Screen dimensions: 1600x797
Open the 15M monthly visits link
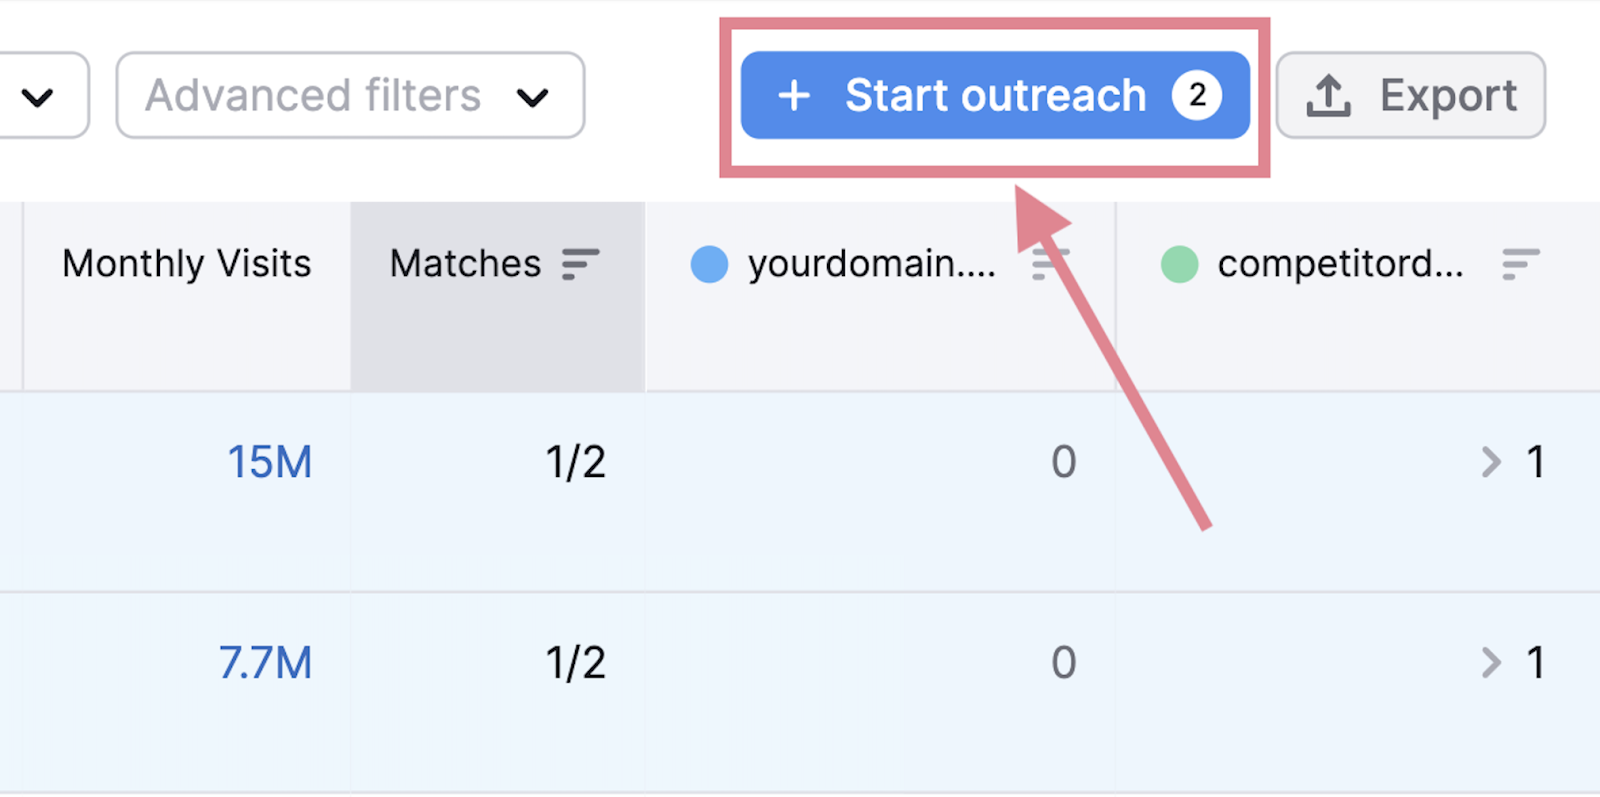(x=268, y=462)
